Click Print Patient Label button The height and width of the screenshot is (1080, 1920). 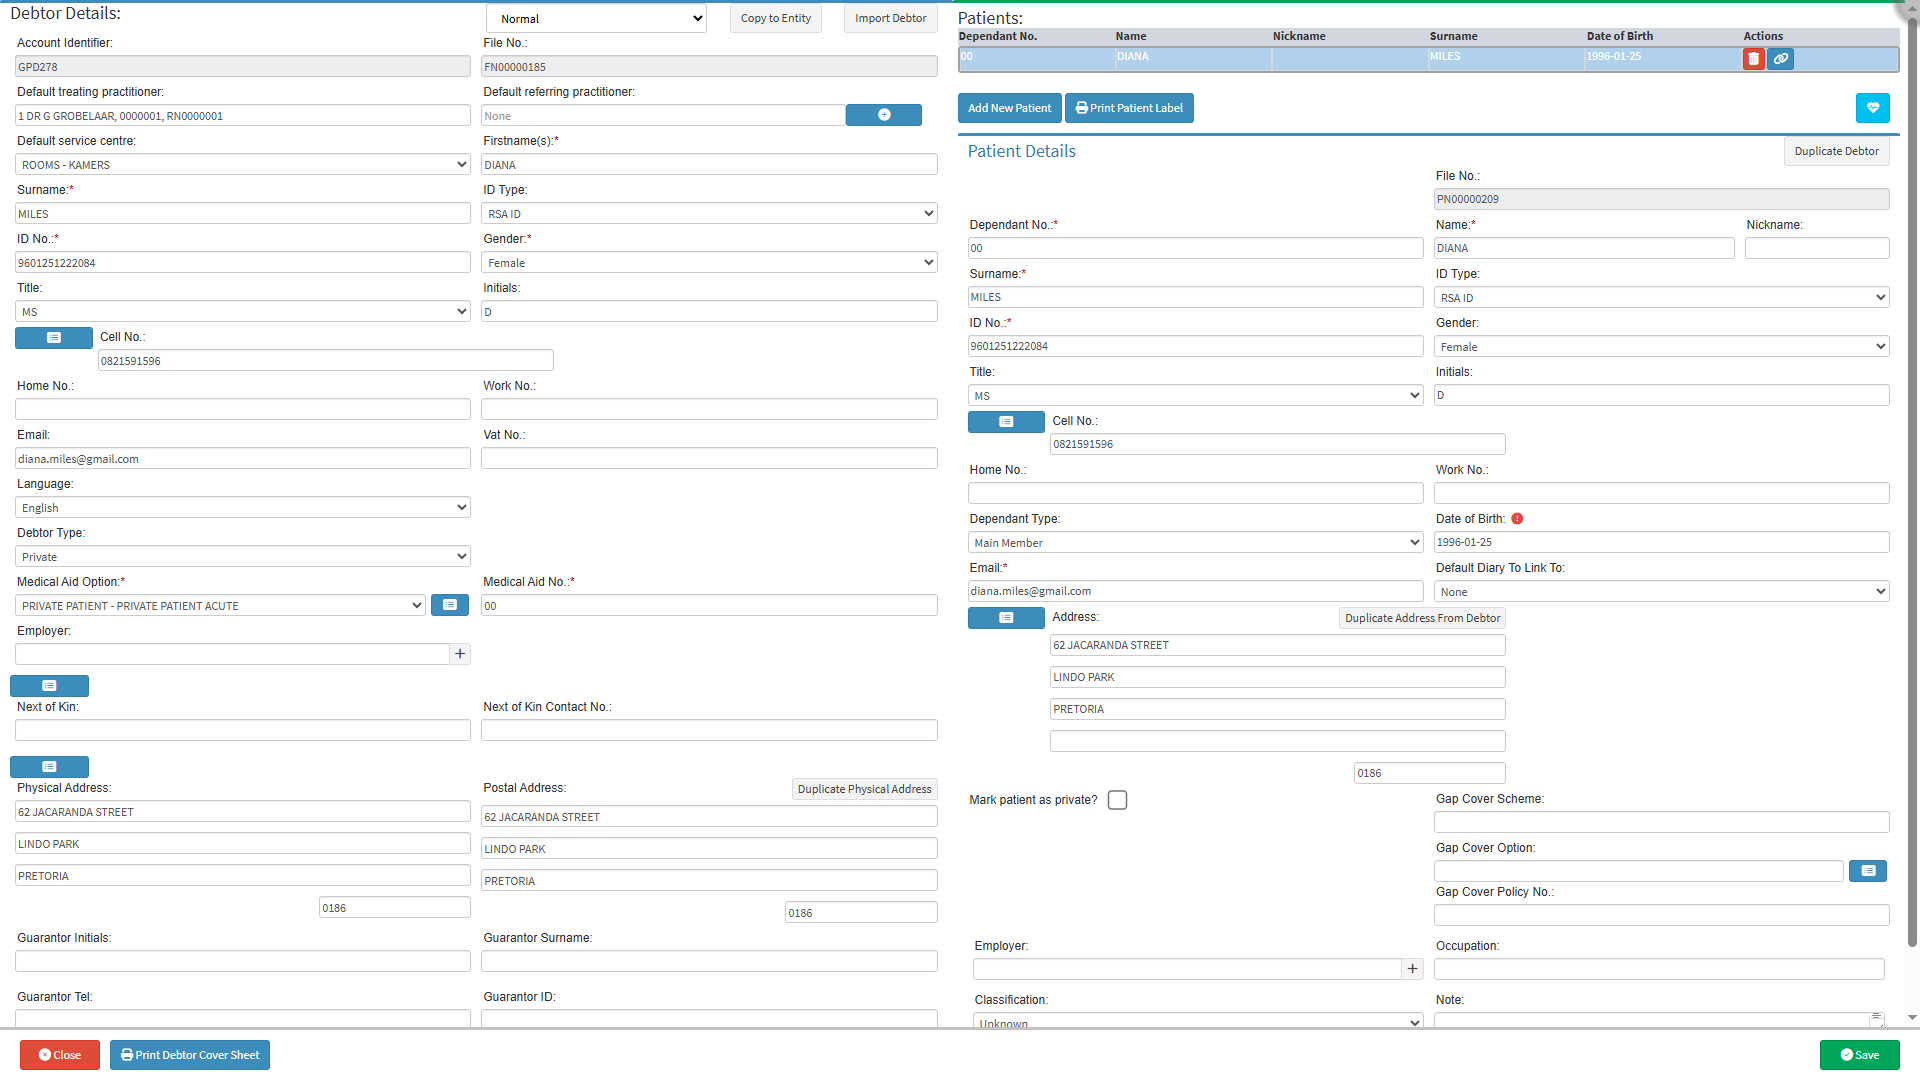point(1129,108)
